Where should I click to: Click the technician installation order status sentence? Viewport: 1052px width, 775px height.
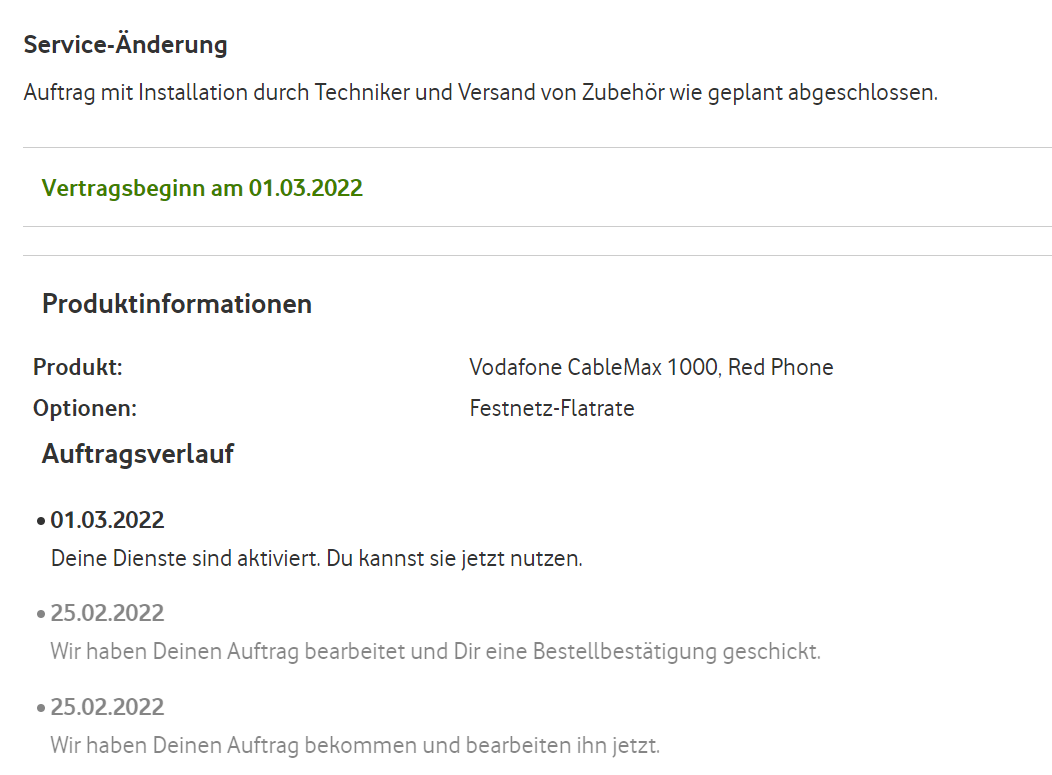(x=480, y=94)
